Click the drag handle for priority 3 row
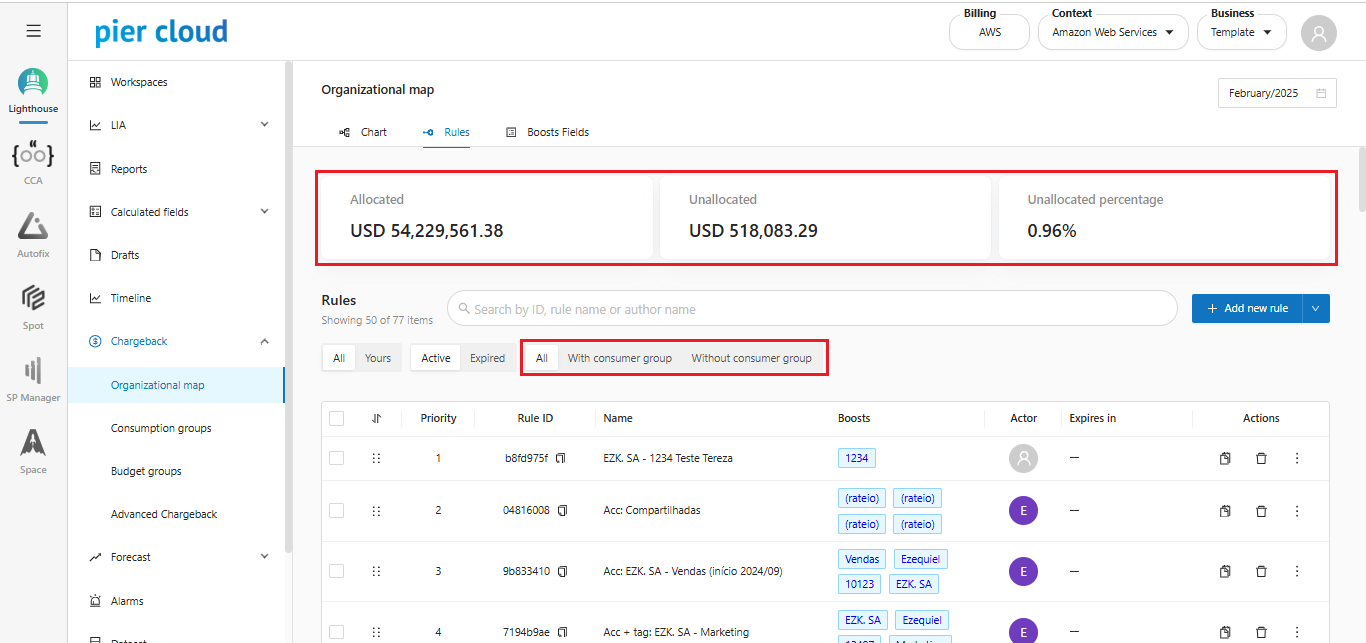 point(376,572)
